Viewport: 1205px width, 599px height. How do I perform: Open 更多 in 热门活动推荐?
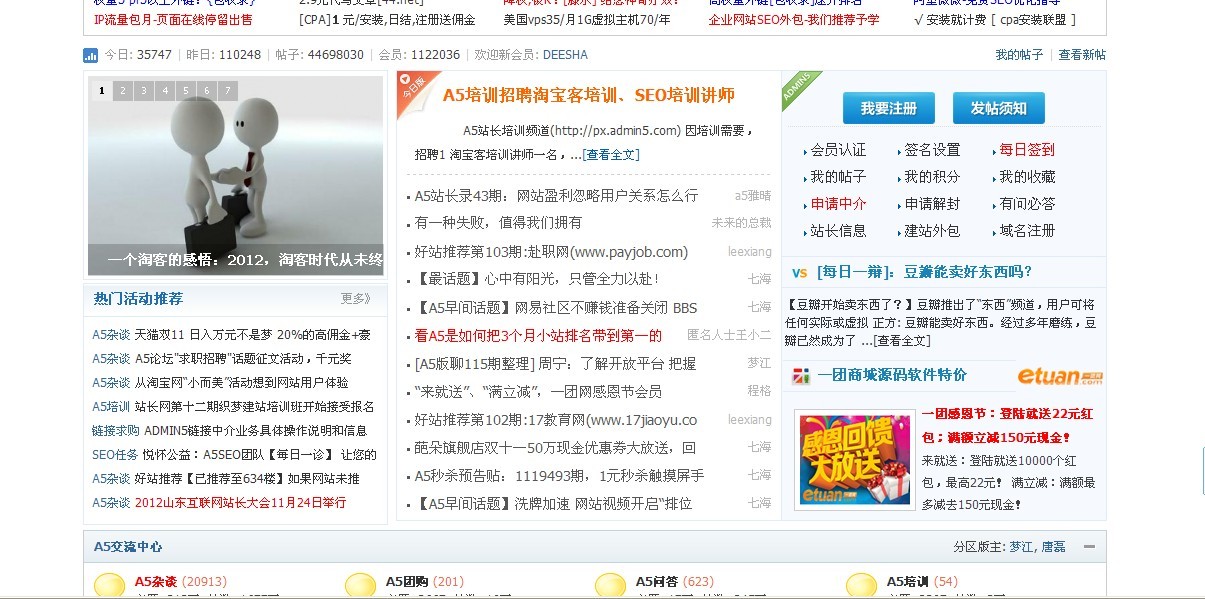click(356, 298)
